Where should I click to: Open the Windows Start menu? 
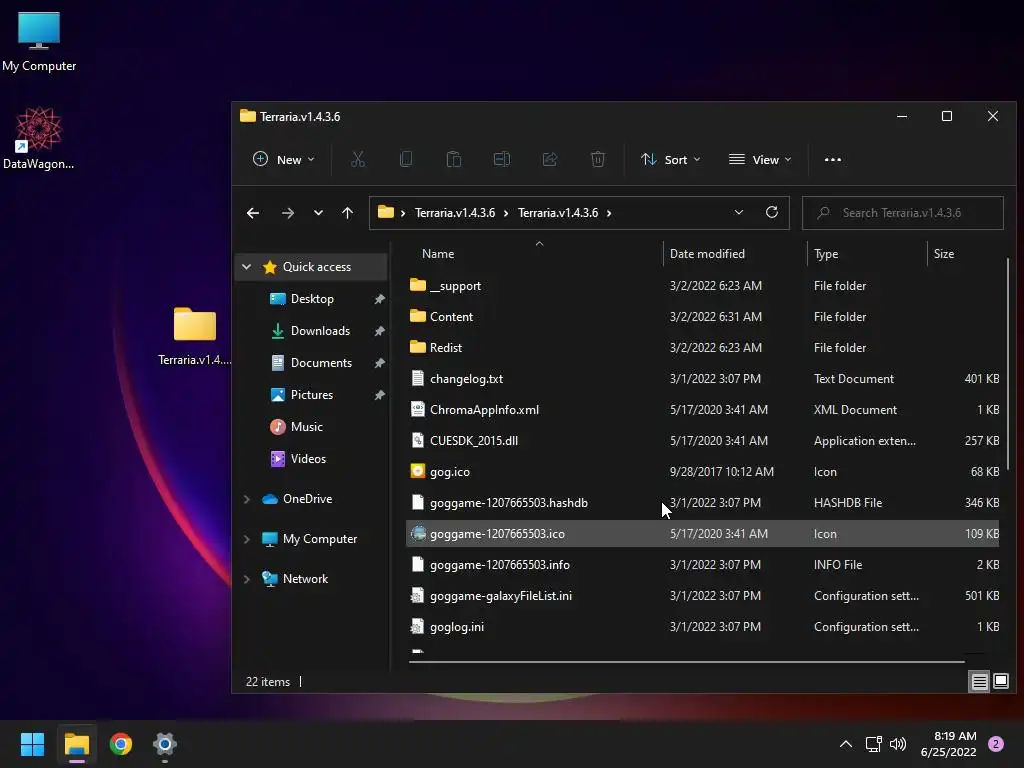tap(32, 744)
